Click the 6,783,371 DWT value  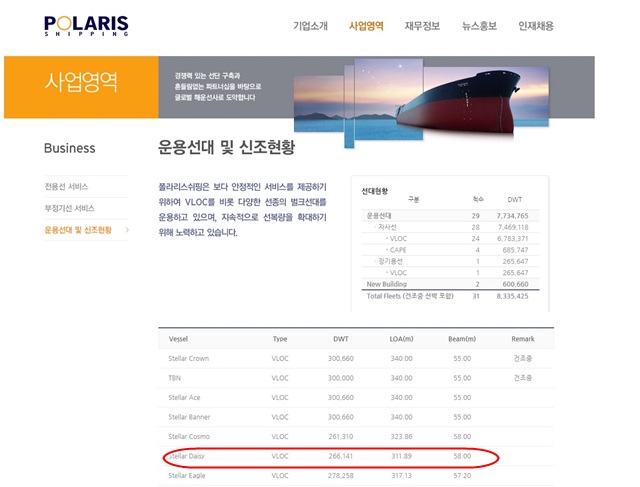512,238
